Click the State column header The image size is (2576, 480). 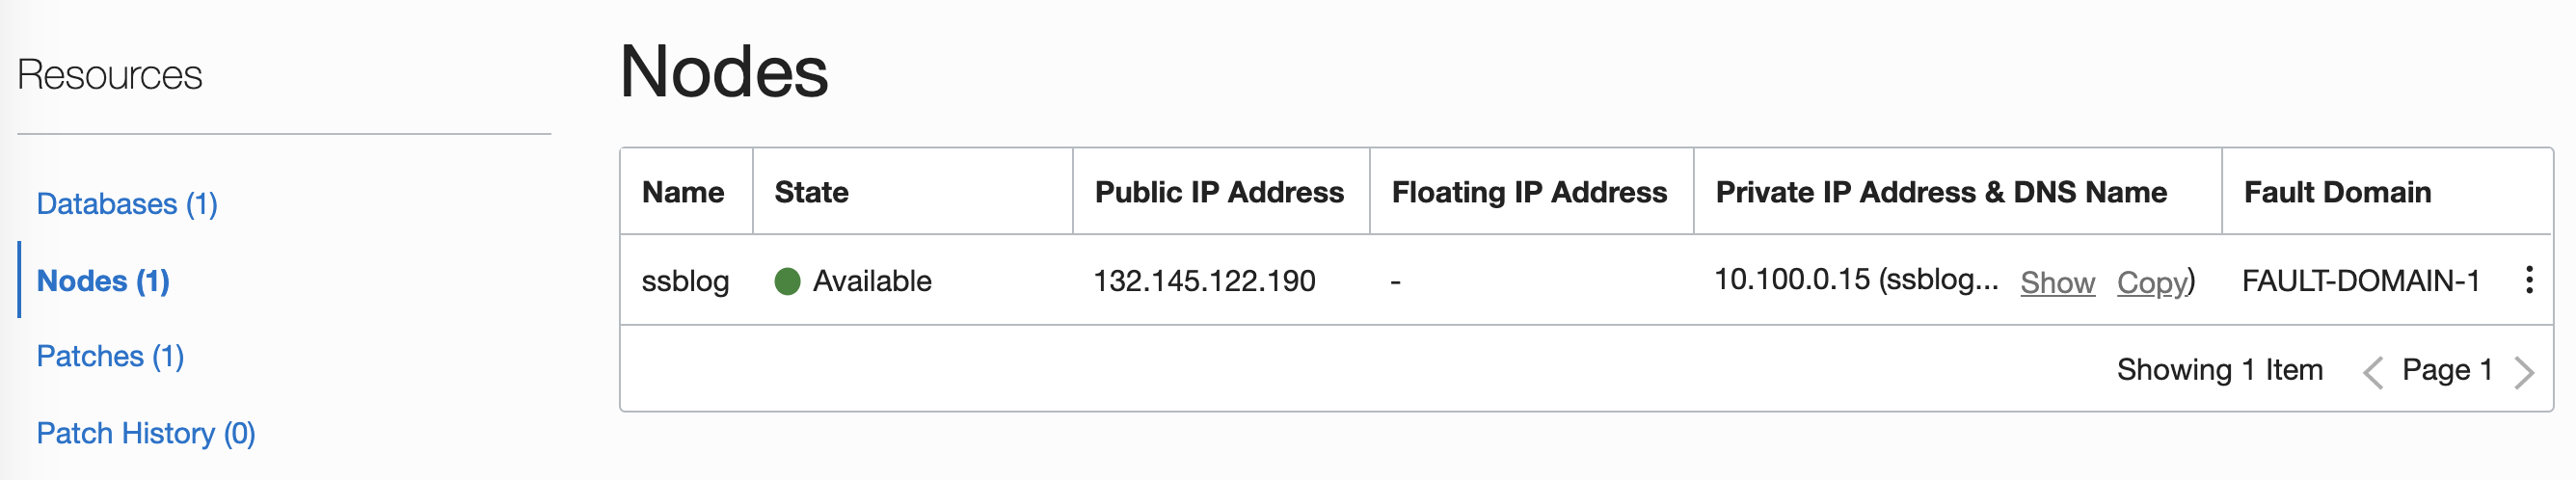(811, 192)
